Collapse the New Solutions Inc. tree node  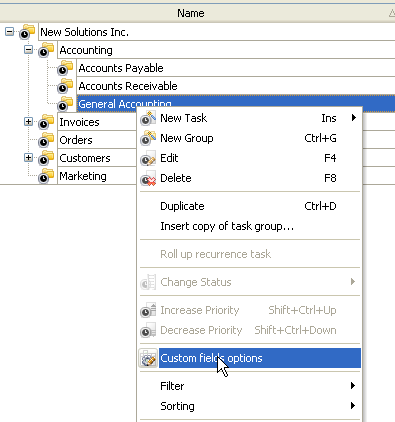pyautogui.click(x=10, y=32)
